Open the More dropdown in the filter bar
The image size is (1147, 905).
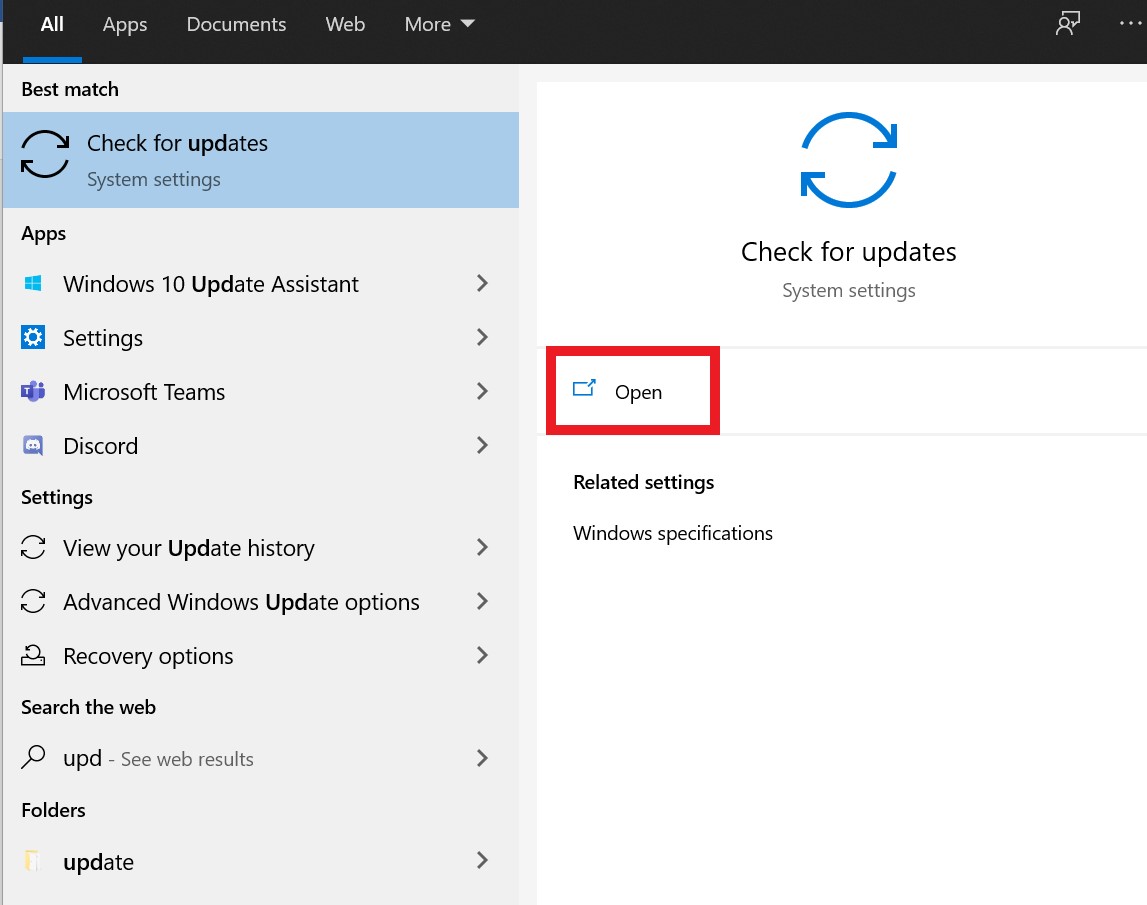tap(438, 24)
